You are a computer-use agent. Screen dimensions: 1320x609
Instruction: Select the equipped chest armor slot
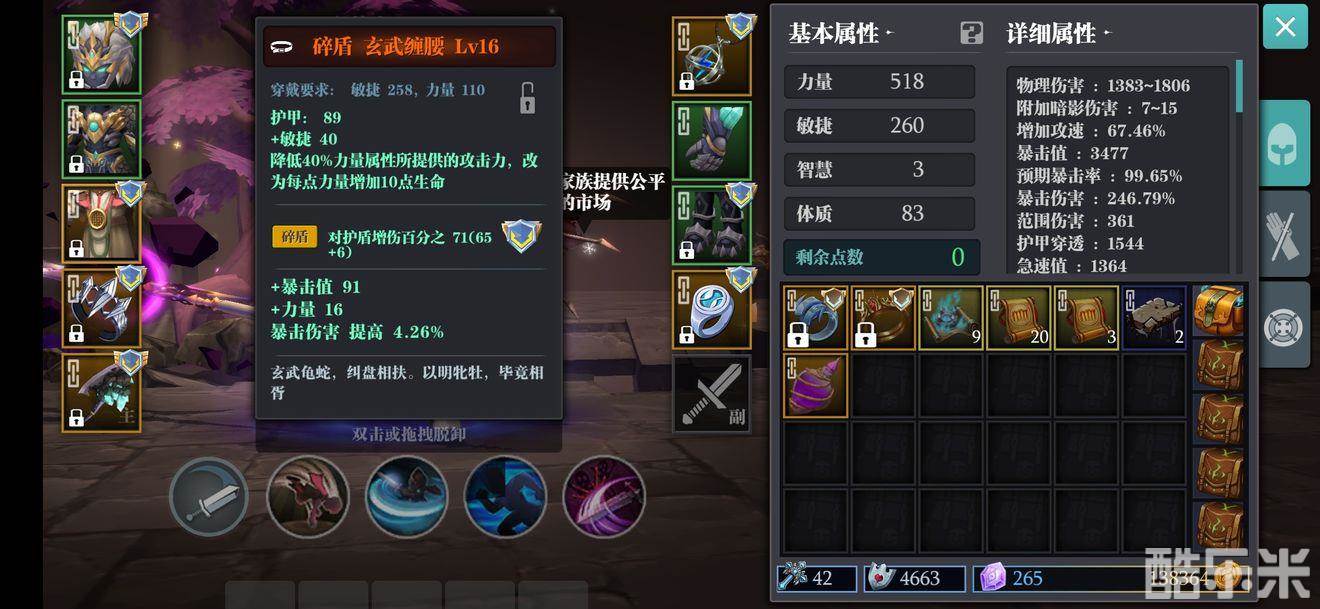point(101,139)
